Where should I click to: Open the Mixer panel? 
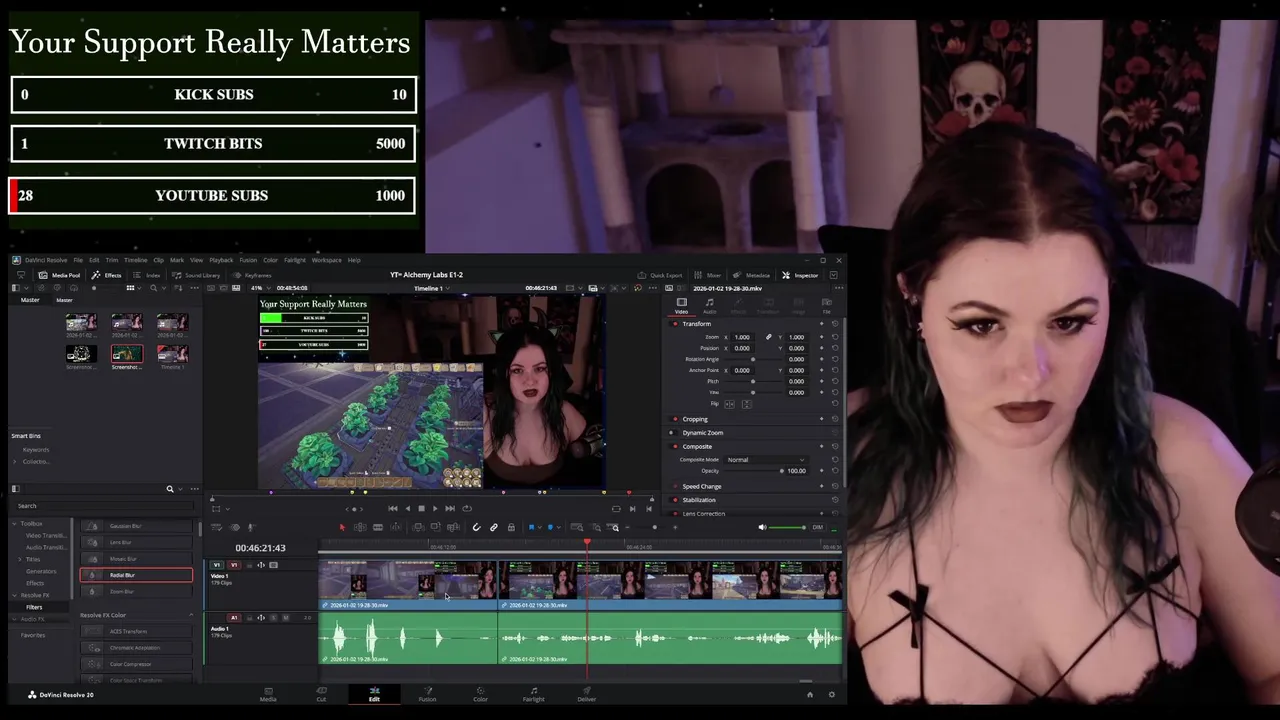[x=708, y=275]
